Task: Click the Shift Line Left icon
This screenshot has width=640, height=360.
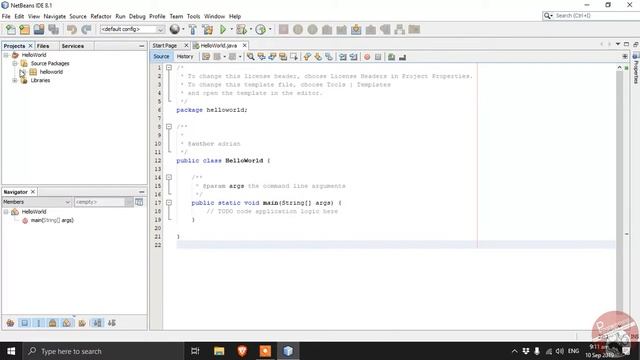Action: point(343,57)
